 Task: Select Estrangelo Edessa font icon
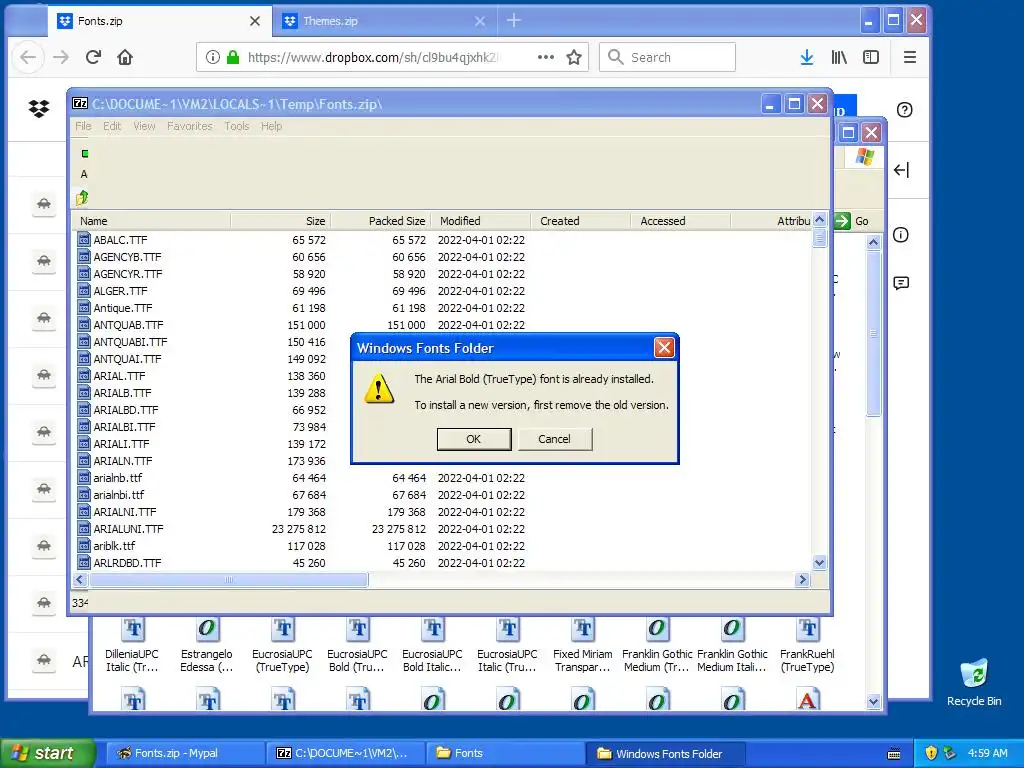point(207,630)
